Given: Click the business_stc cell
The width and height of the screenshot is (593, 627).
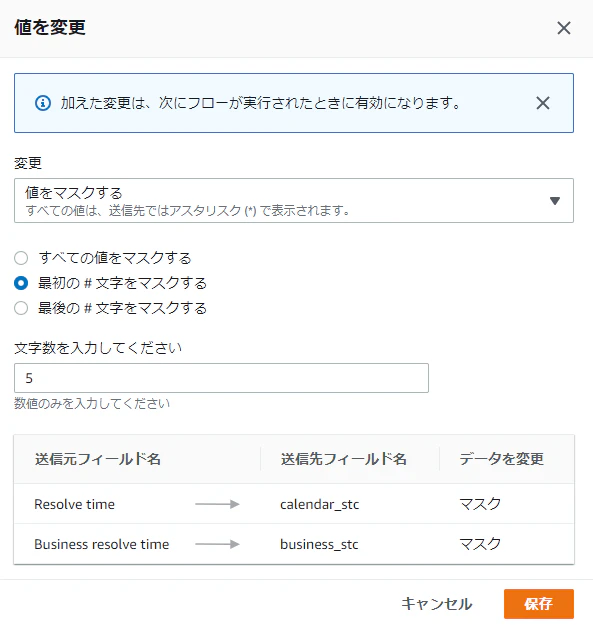Looking at the screenshot, I should point(319,545).
